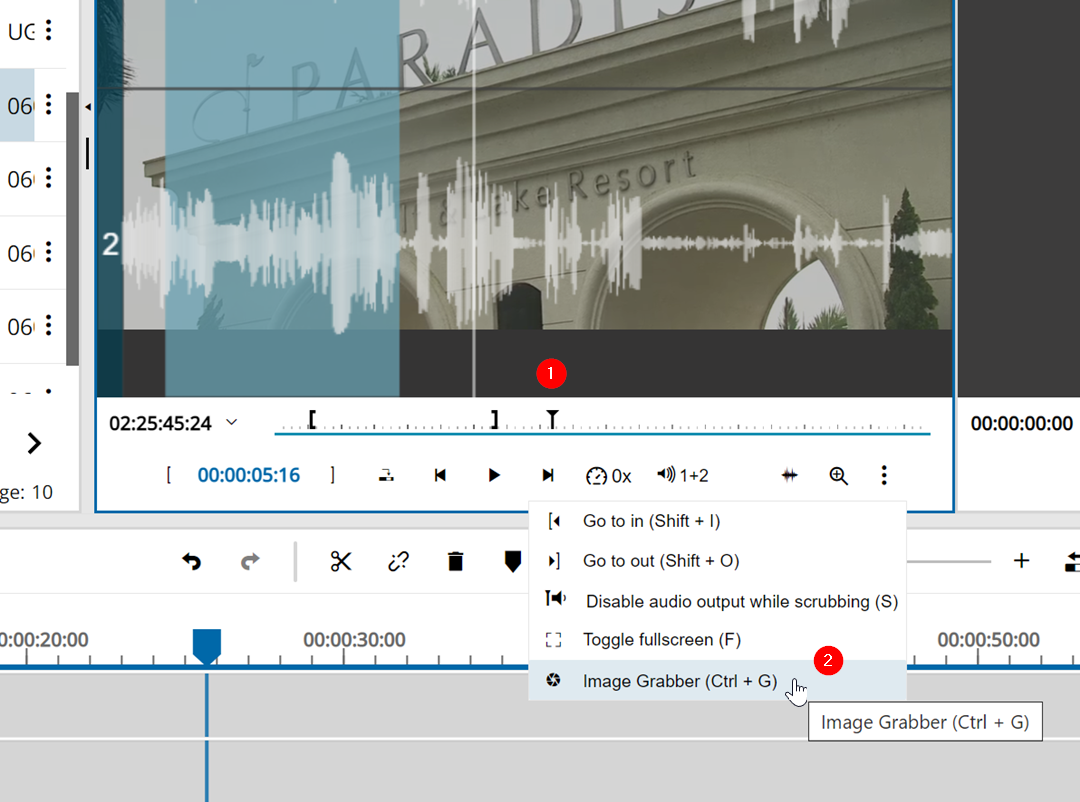1080x802 pixels.
Task: Choose Image Grabber from the menu
Action: coord(679,681)
